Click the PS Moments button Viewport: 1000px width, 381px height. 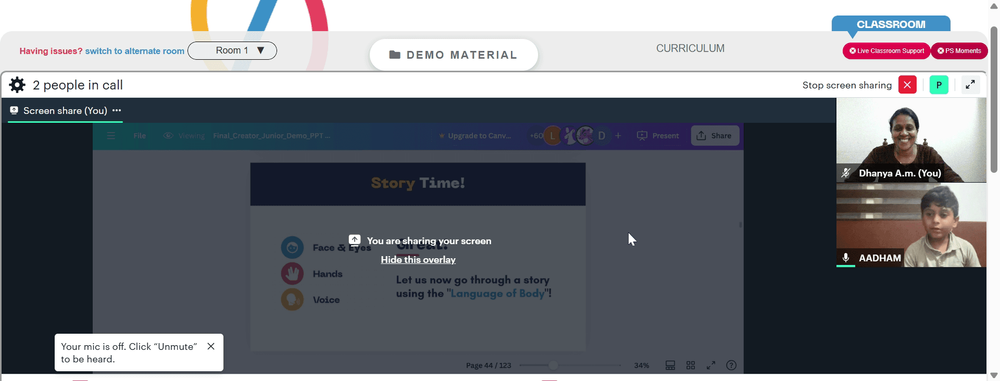959,51
